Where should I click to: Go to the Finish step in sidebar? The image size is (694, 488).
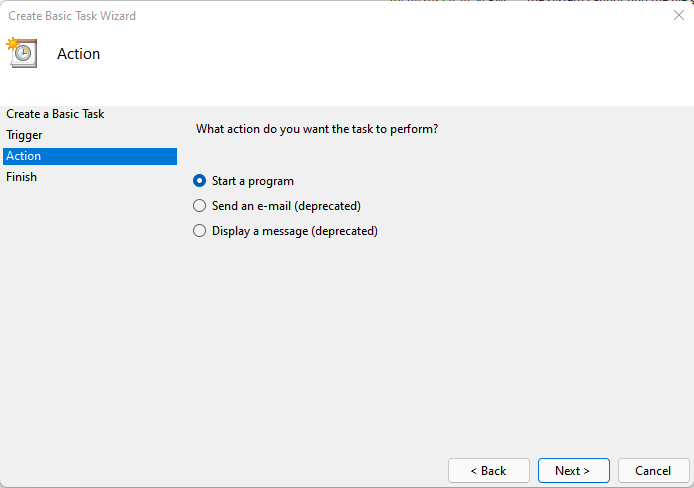21,177
